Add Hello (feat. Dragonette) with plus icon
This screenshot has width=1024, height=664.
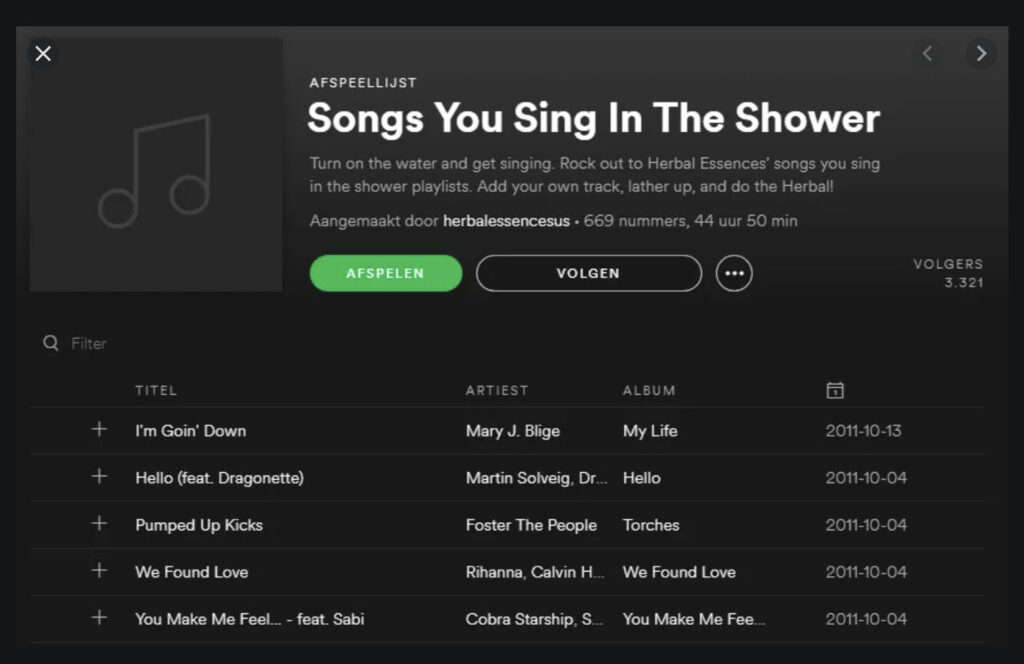tap(99, 477)
